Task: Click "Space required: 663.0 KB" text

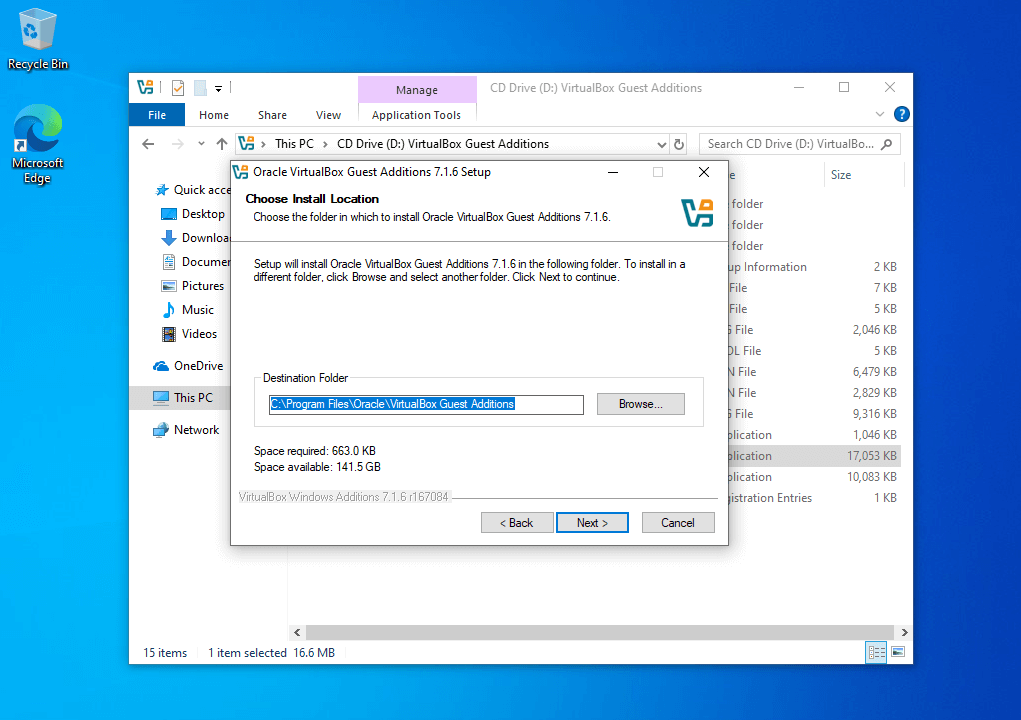Action: tap(315, 451)
